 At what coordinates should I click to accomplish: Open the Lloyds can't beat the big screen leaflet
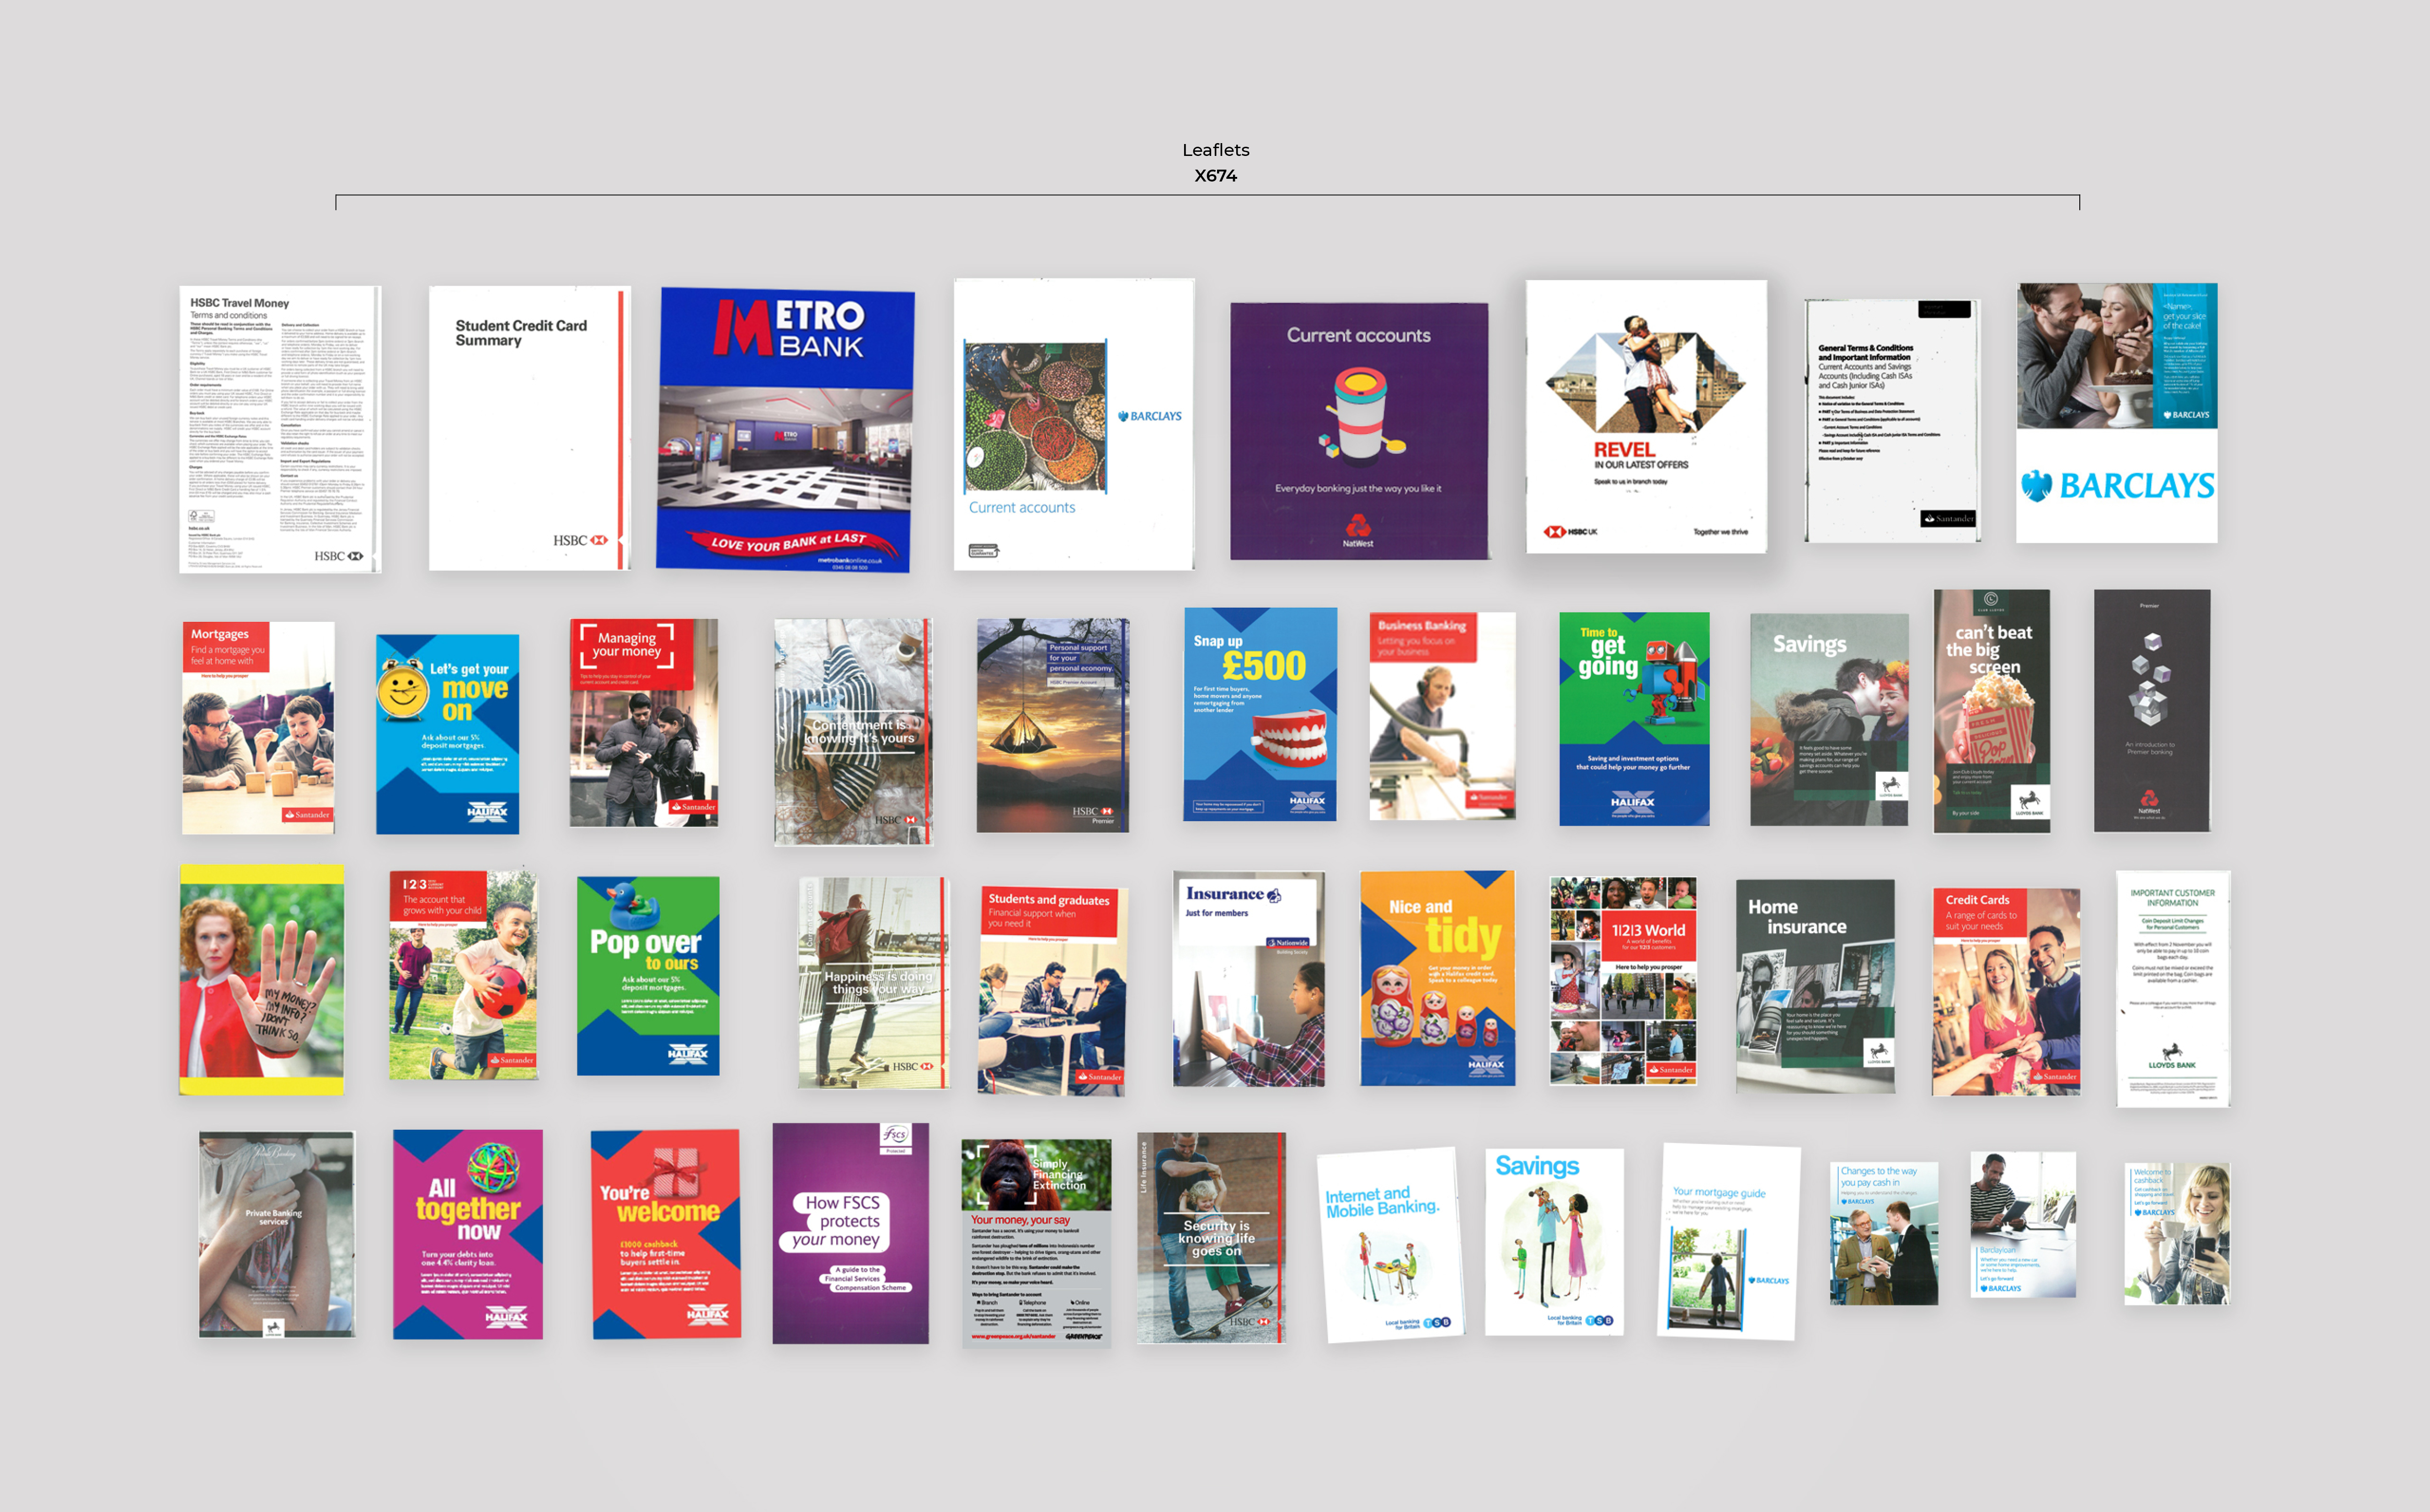pyautogui.click(x=1991, y=711)
